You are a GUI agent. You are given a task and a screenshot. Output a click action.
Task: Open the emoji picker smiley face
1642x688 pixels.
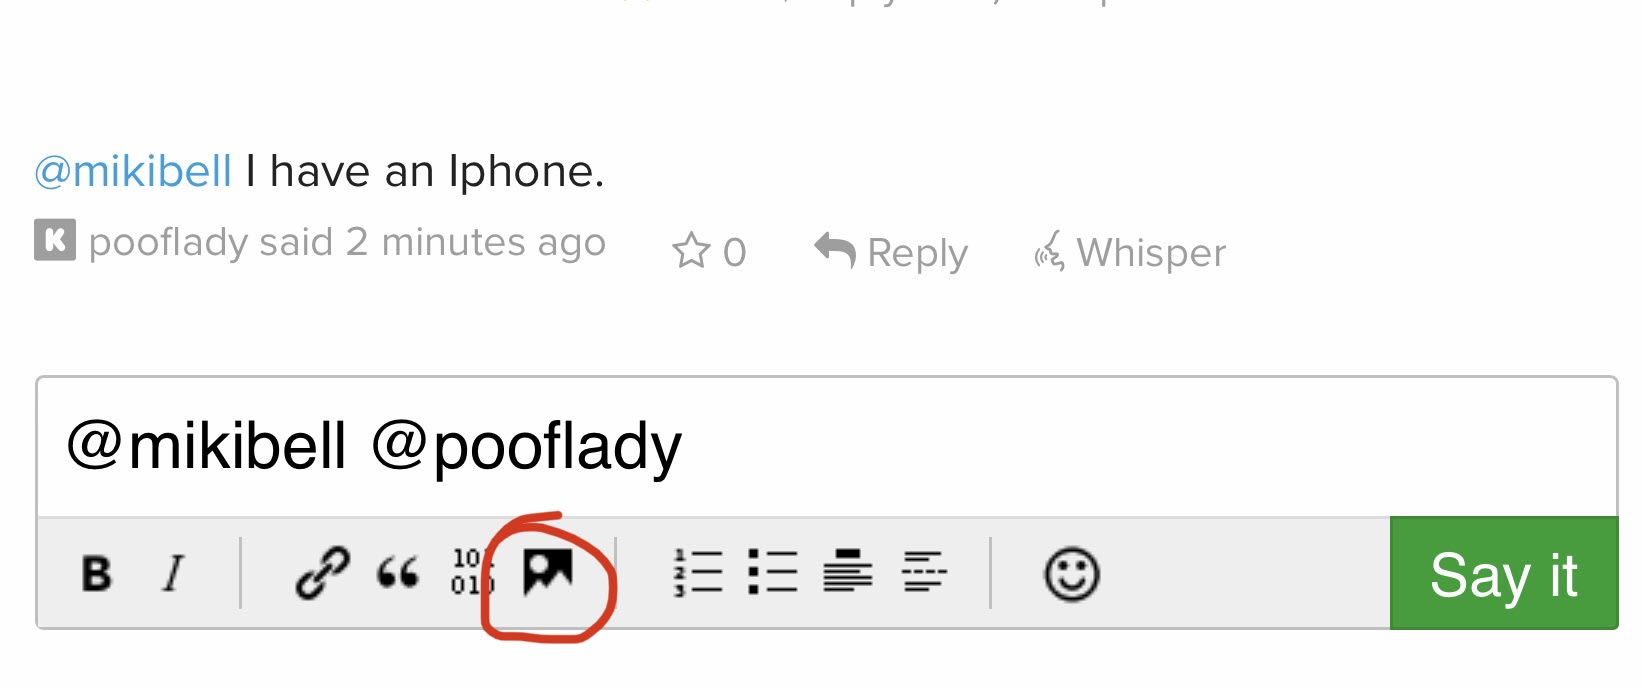click(x=1072, y=574)
